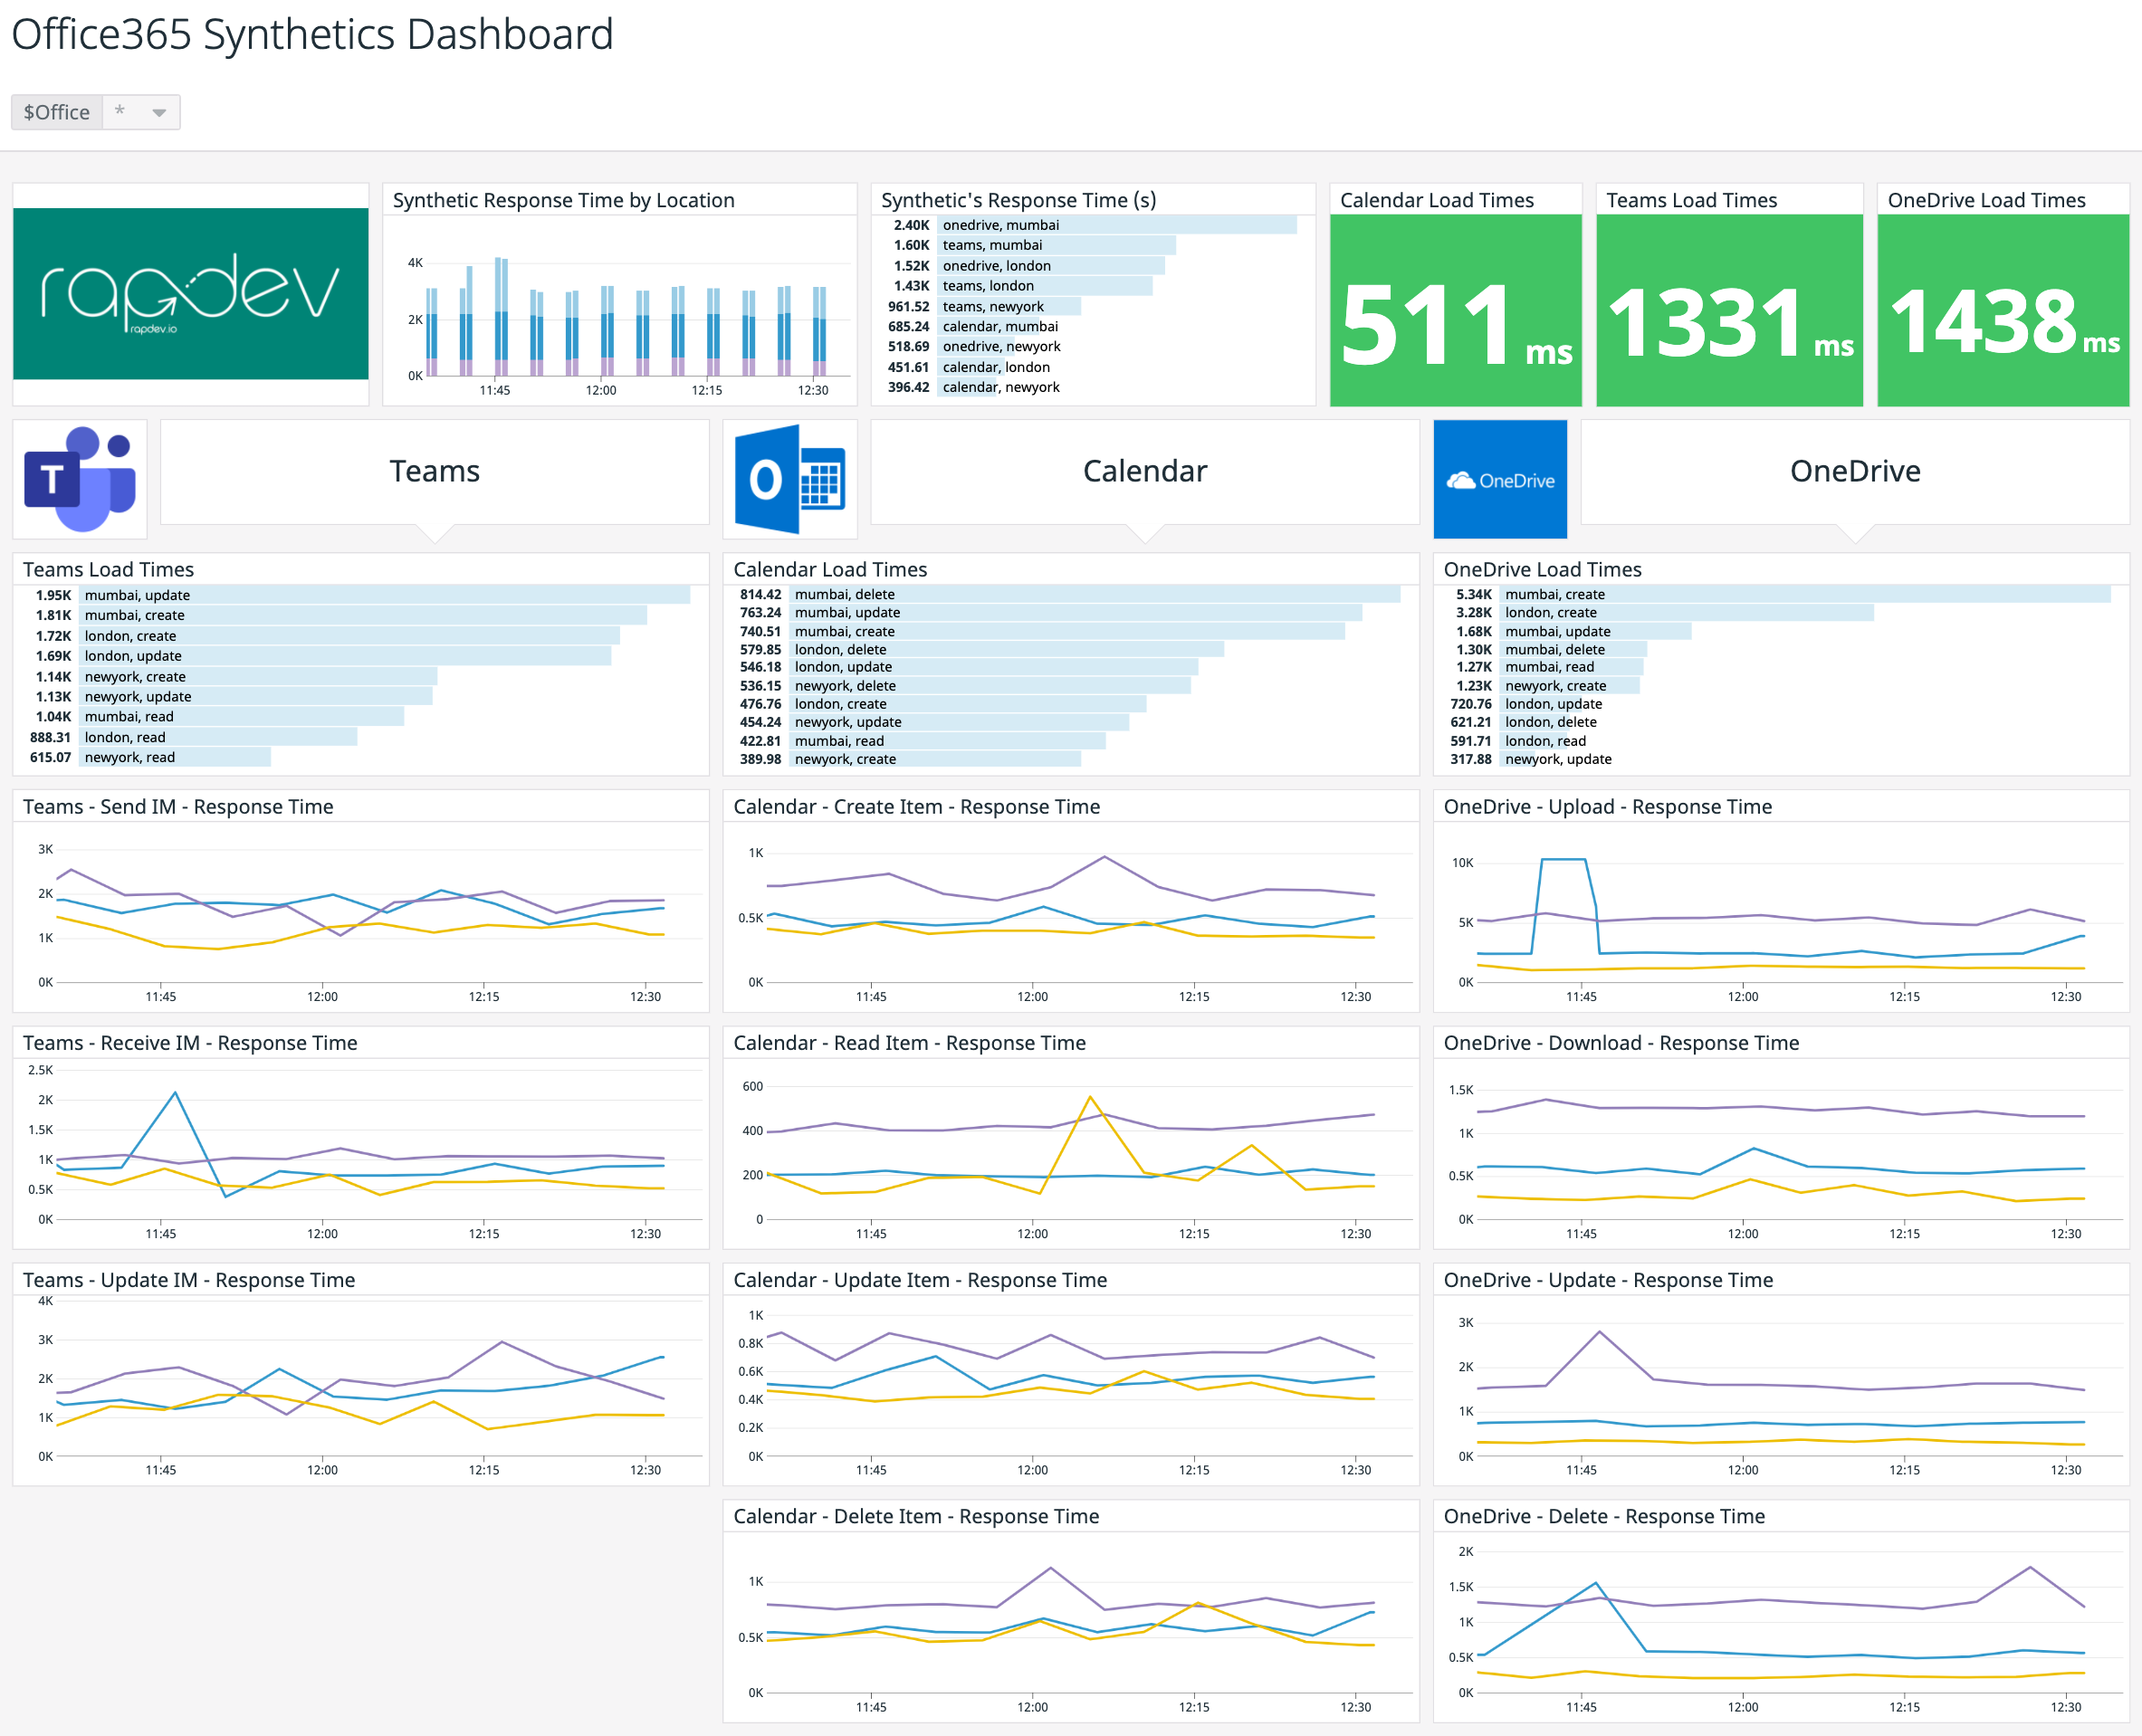Open Teams - Send IM - Response Time widget title

point(178,807)
